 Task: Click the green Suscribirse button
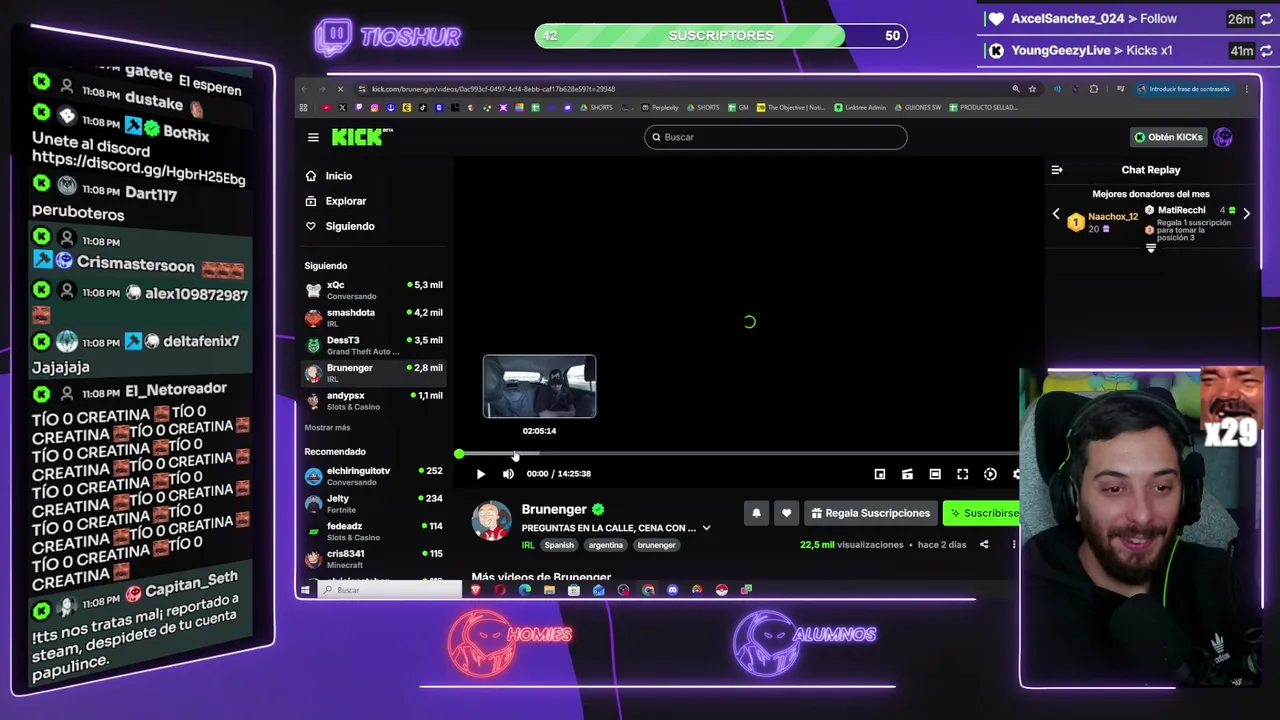coord(983,513)
